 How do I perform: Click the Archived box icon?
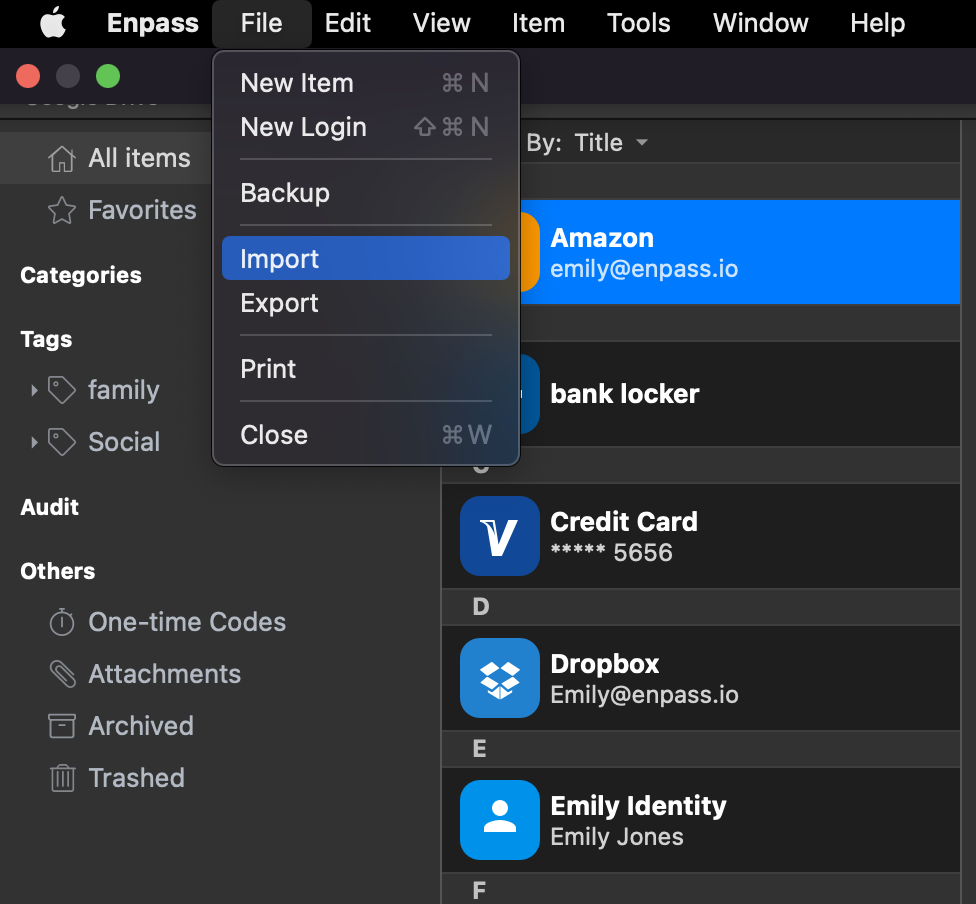pyautogui.click(x=62, y=726)
